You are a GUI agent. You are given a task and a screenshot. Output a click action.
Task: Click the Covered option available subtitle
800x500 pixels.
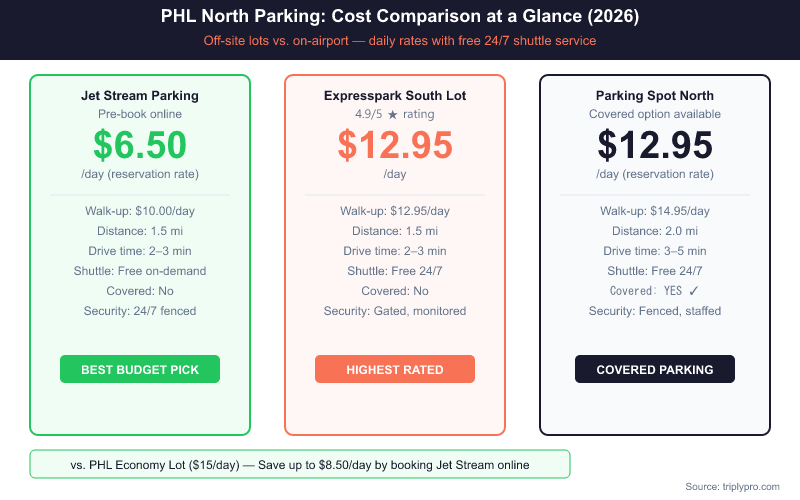point(655,115)
